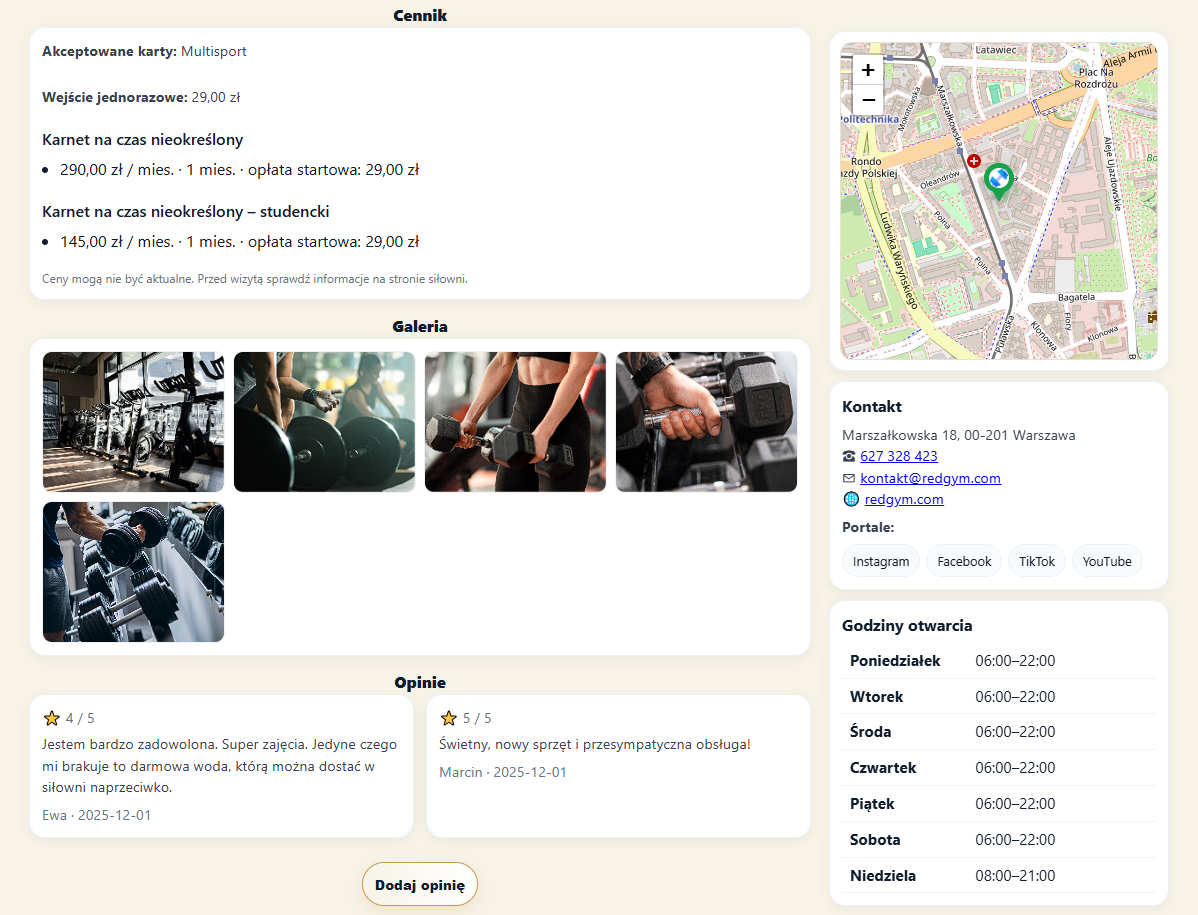
Task: Open the Instagram portal
Action: (881, 561)
